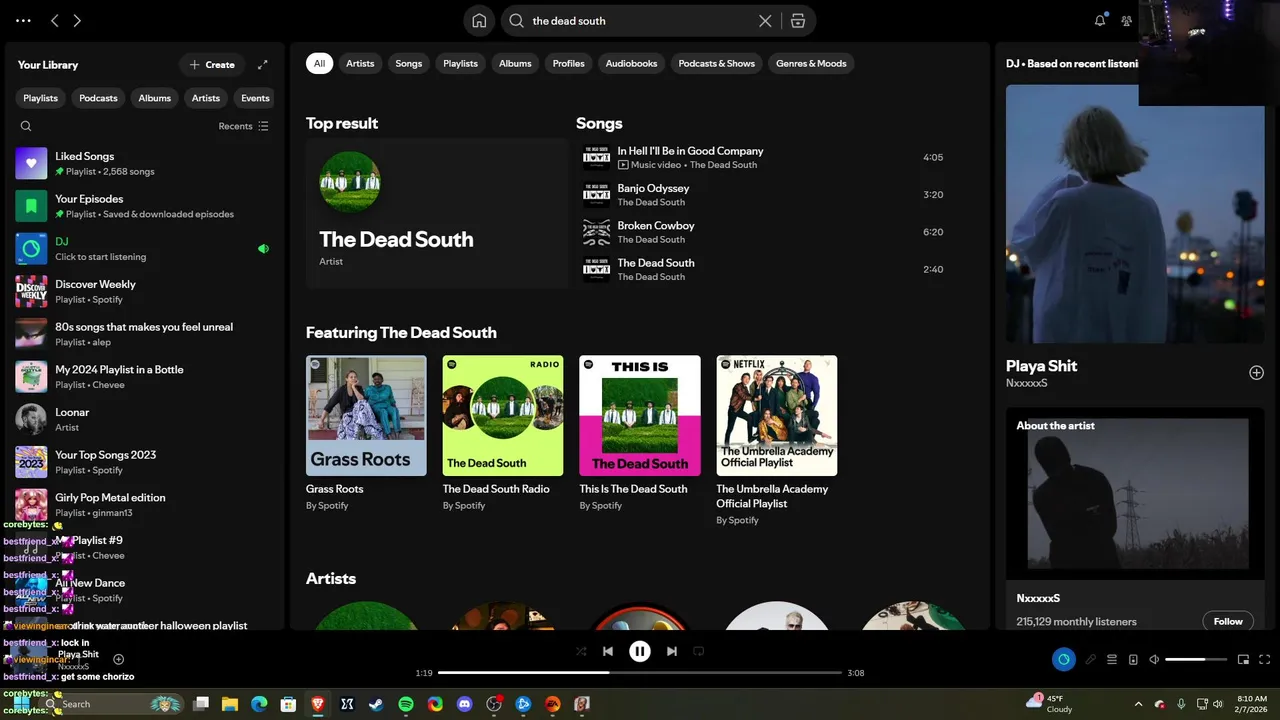The image size is (1280, 720).
Task: Expand Your Library to full view
Action: pos(263,65)
